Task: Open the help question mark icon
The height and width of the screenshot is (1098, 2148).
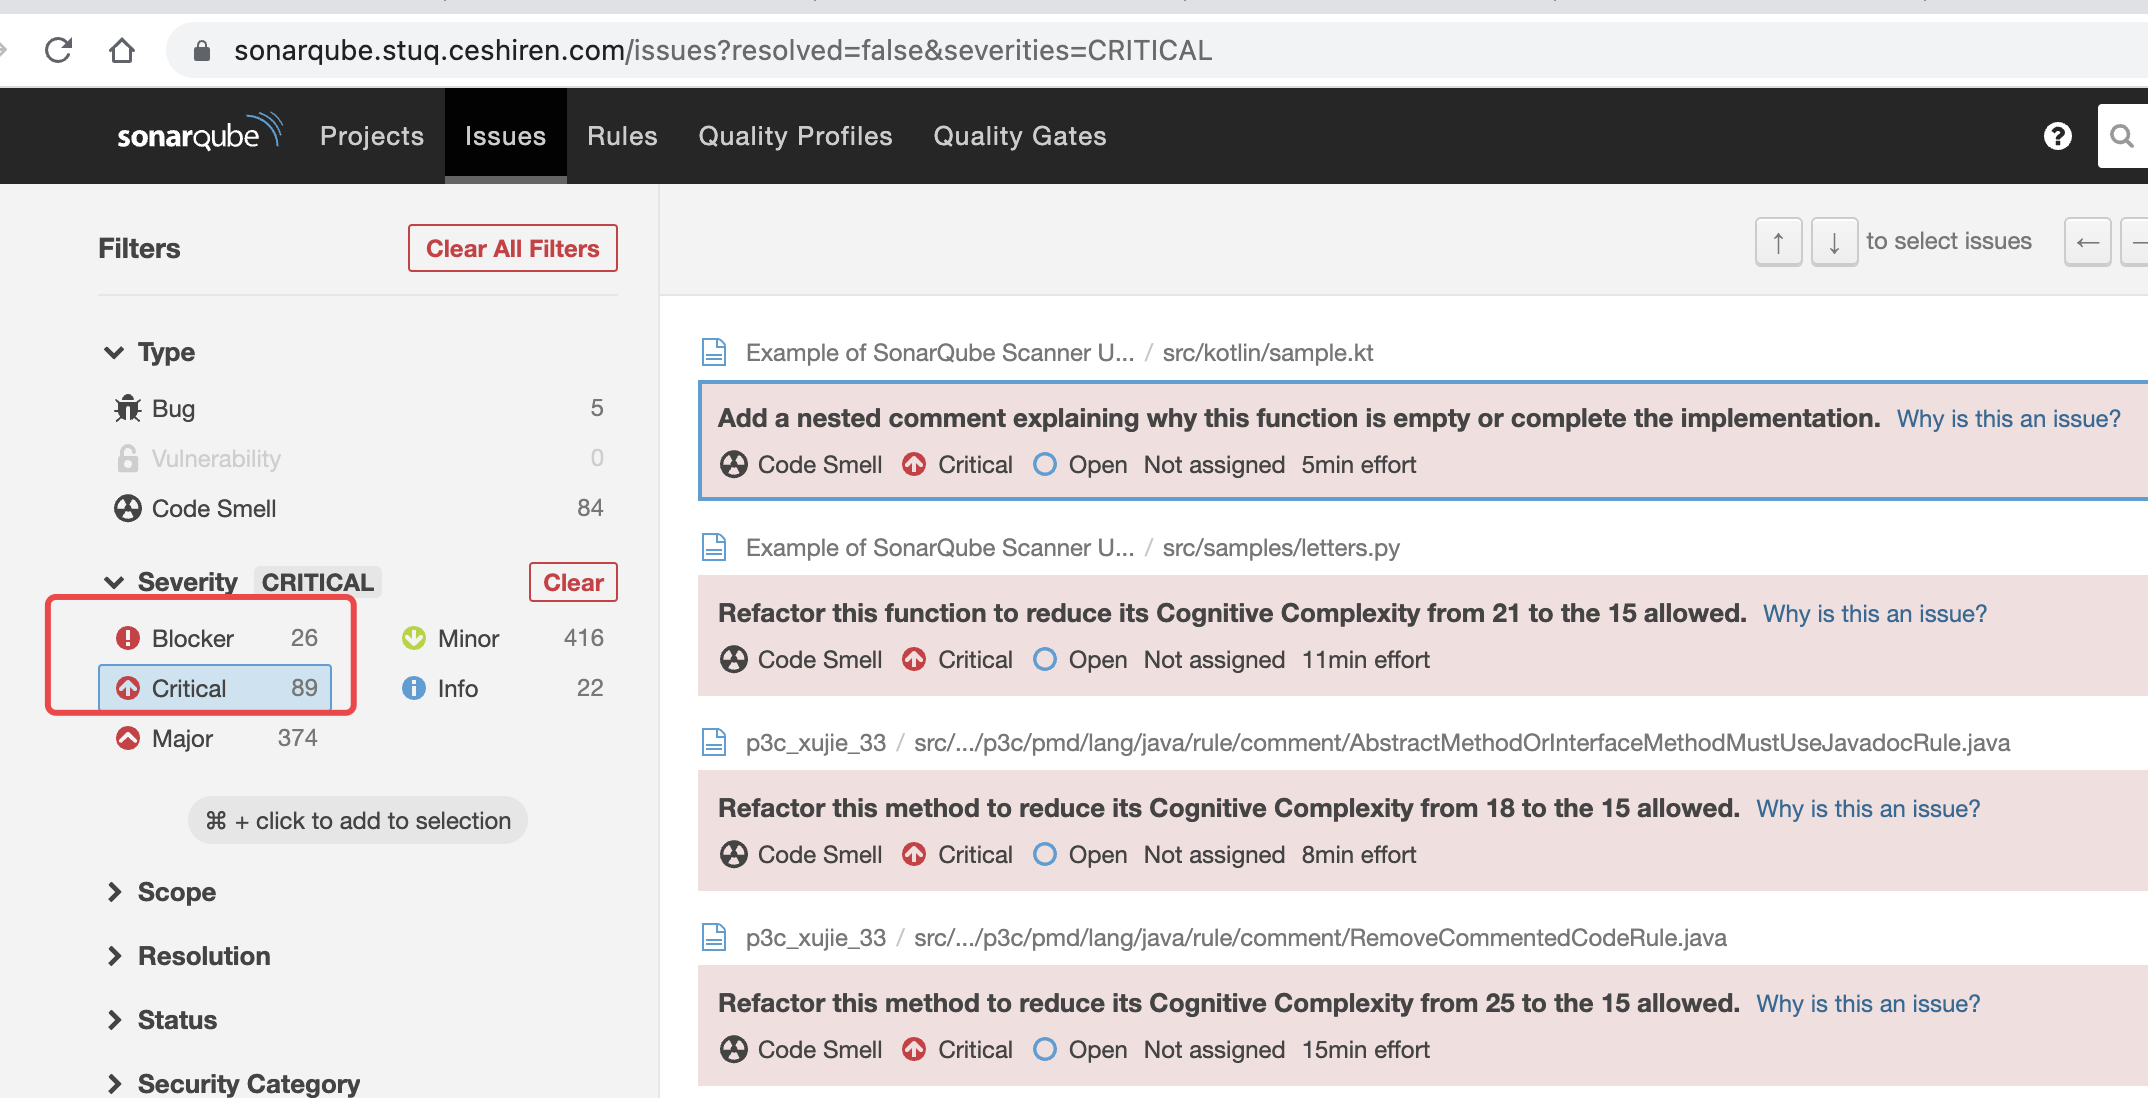Action: 2057,136
